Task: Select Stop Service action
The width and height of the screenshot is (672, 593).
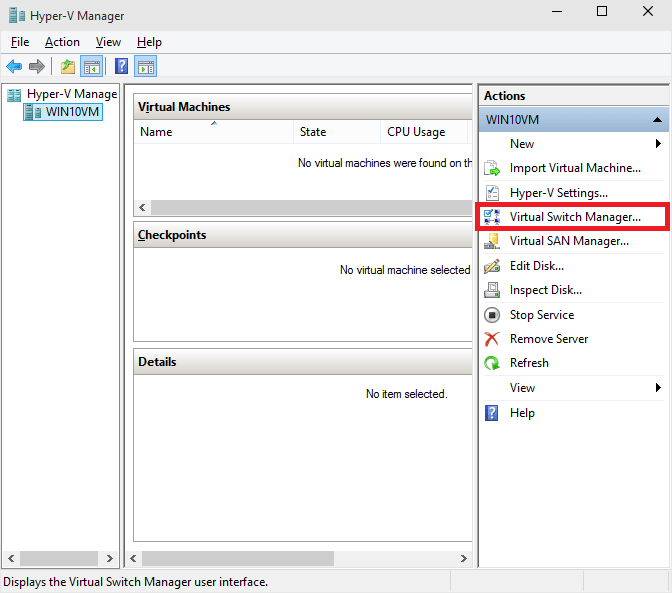Action: 542,315
